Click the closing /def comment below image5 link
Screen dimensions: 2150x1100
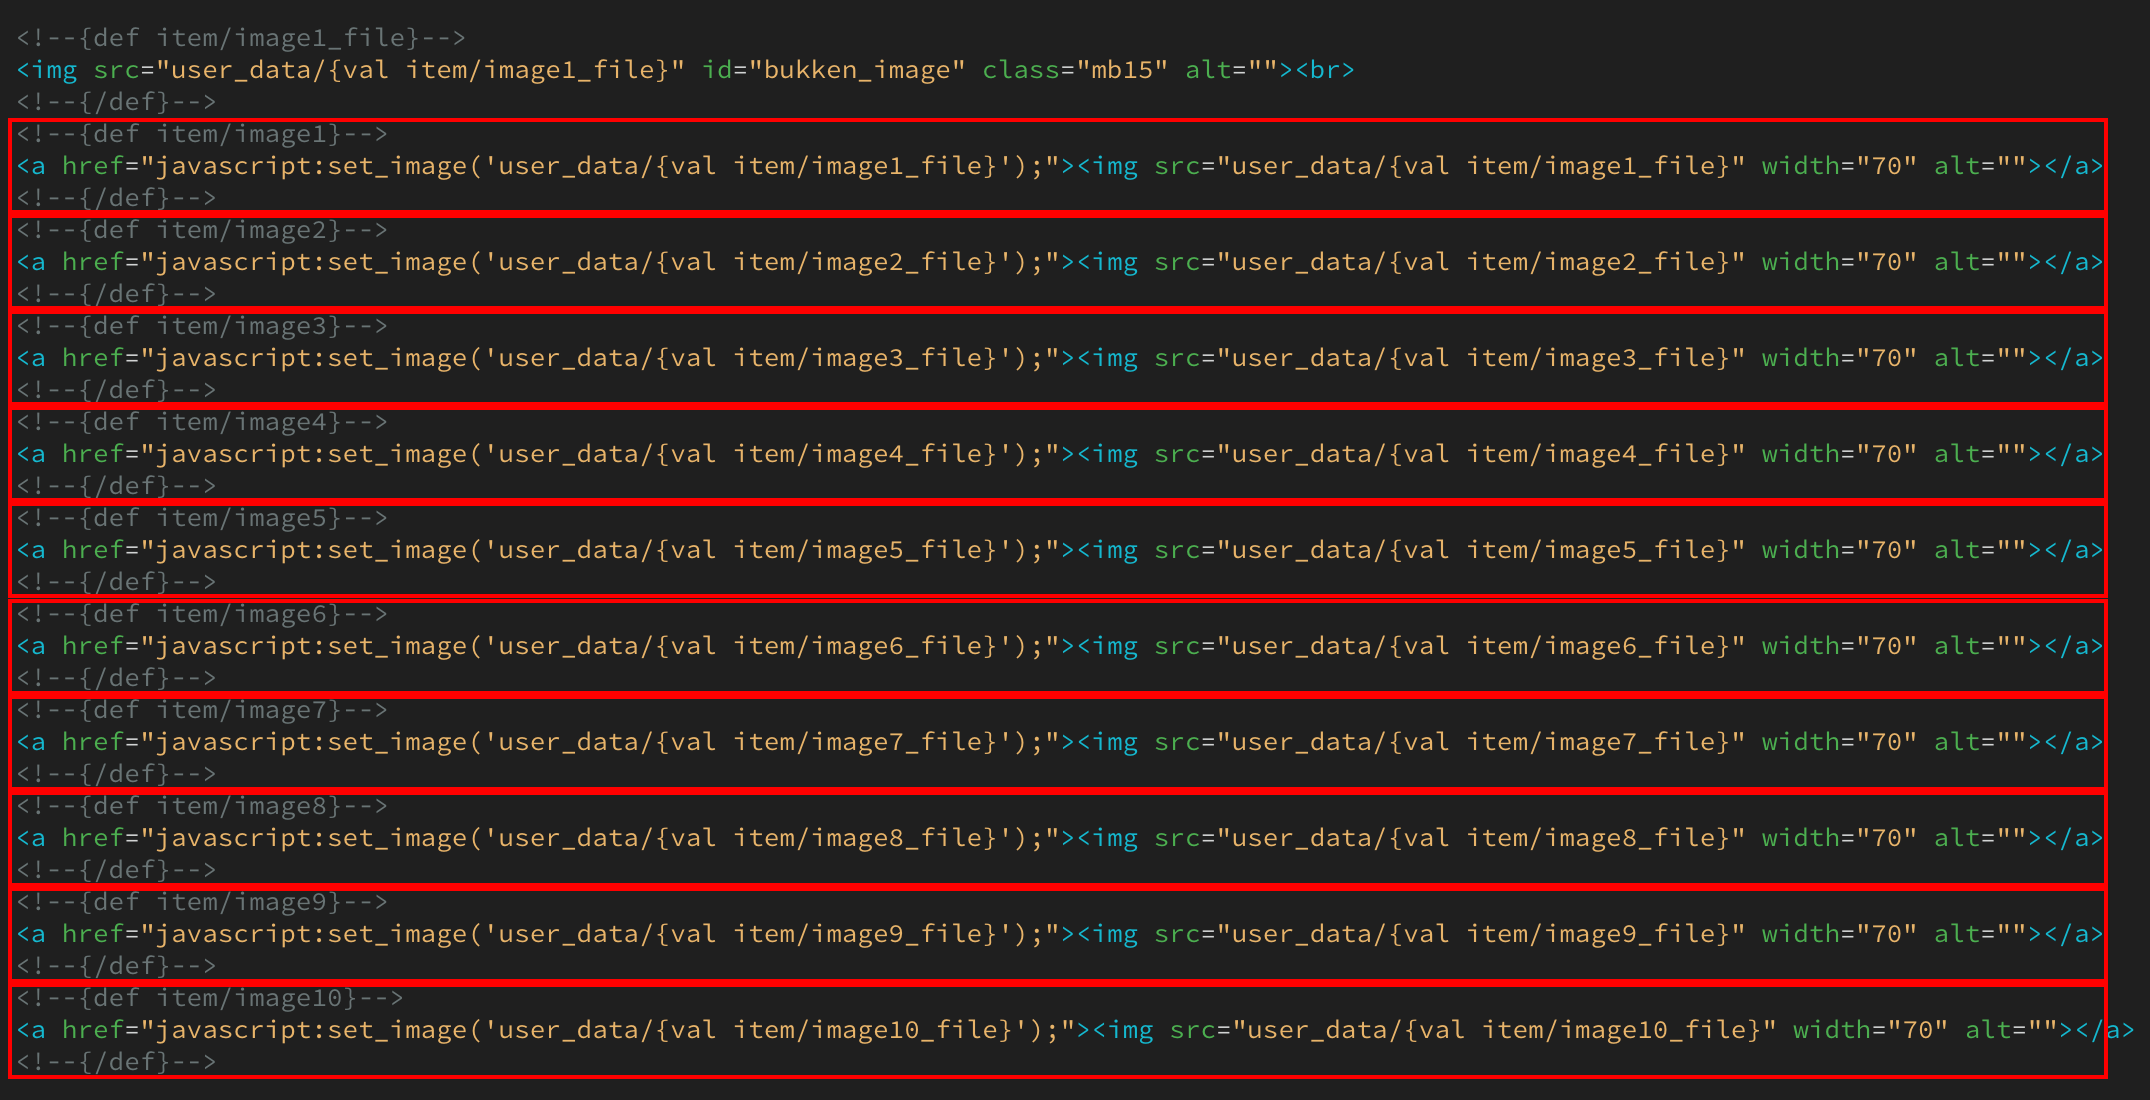(116, 582)
